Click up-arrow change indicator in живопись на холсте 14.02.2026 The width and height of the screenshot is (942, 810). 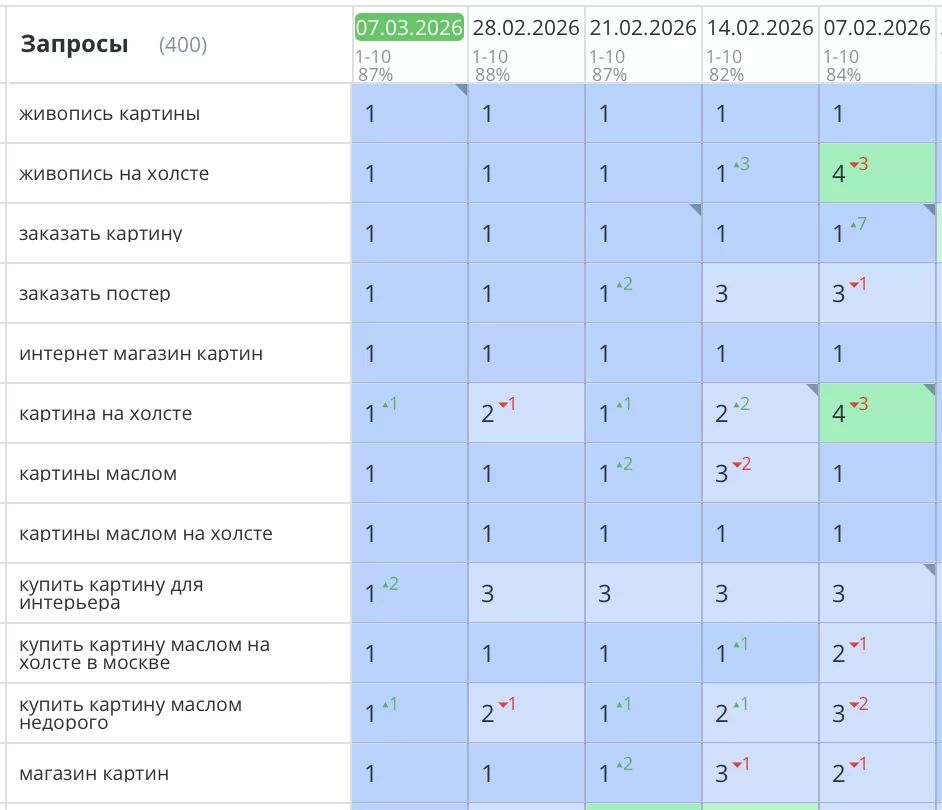click(x=741, y=165)
